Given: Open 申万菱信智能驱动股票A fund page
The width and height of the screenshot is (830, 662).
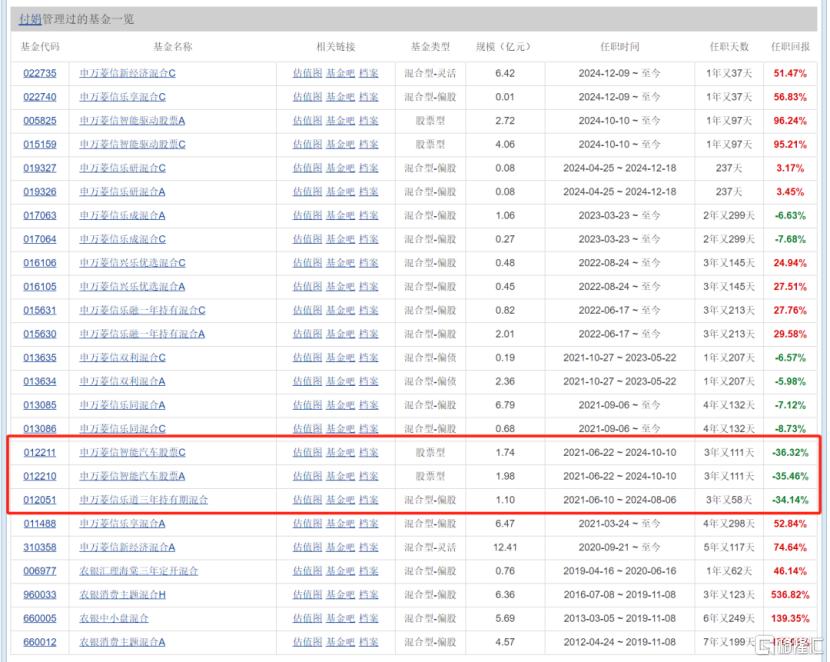Looking at the screenshot, I should coord(132,121).
